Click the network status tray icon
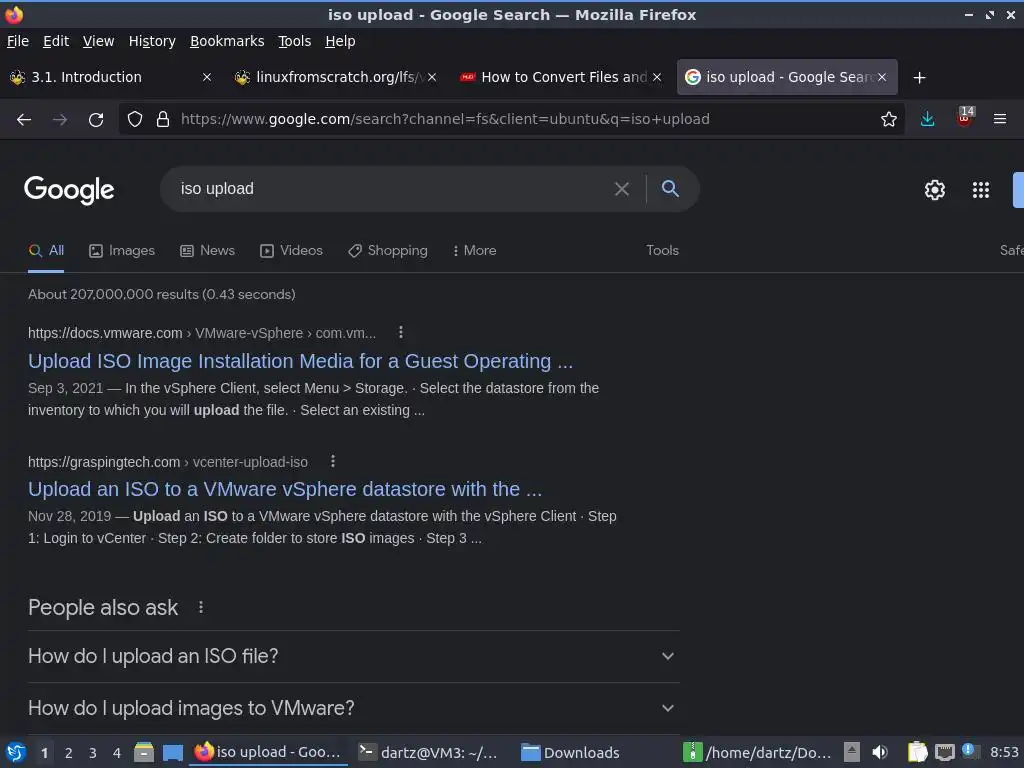The image size is (1024, 768). pos(944,753)
